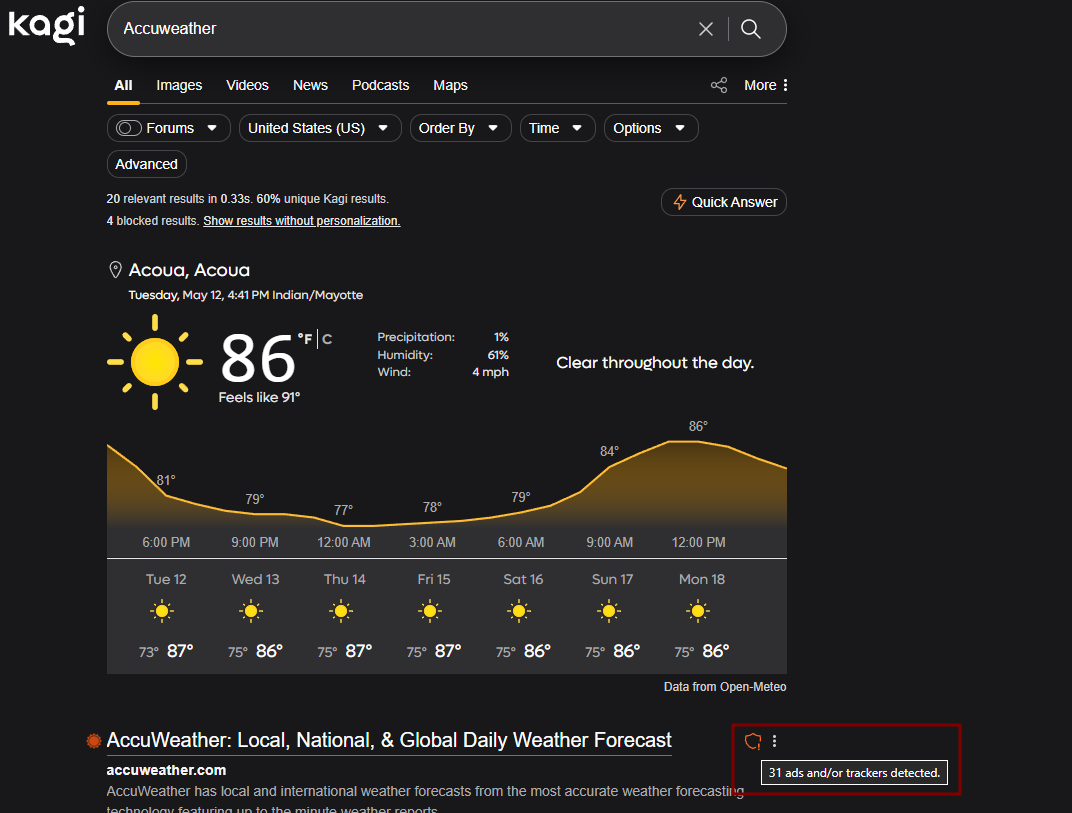This screenshot has height=813, width=1072.
Task: Click the Kagi logo
Action: click(46, 25)
